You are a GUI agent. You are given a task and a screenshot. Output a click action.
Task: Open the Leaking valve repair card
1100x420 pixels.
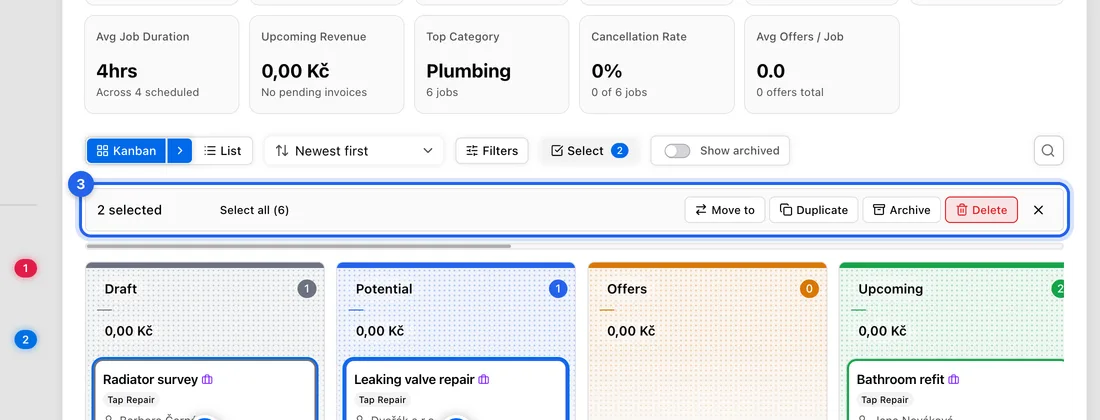pyautogui.click(x=456, y=389)
